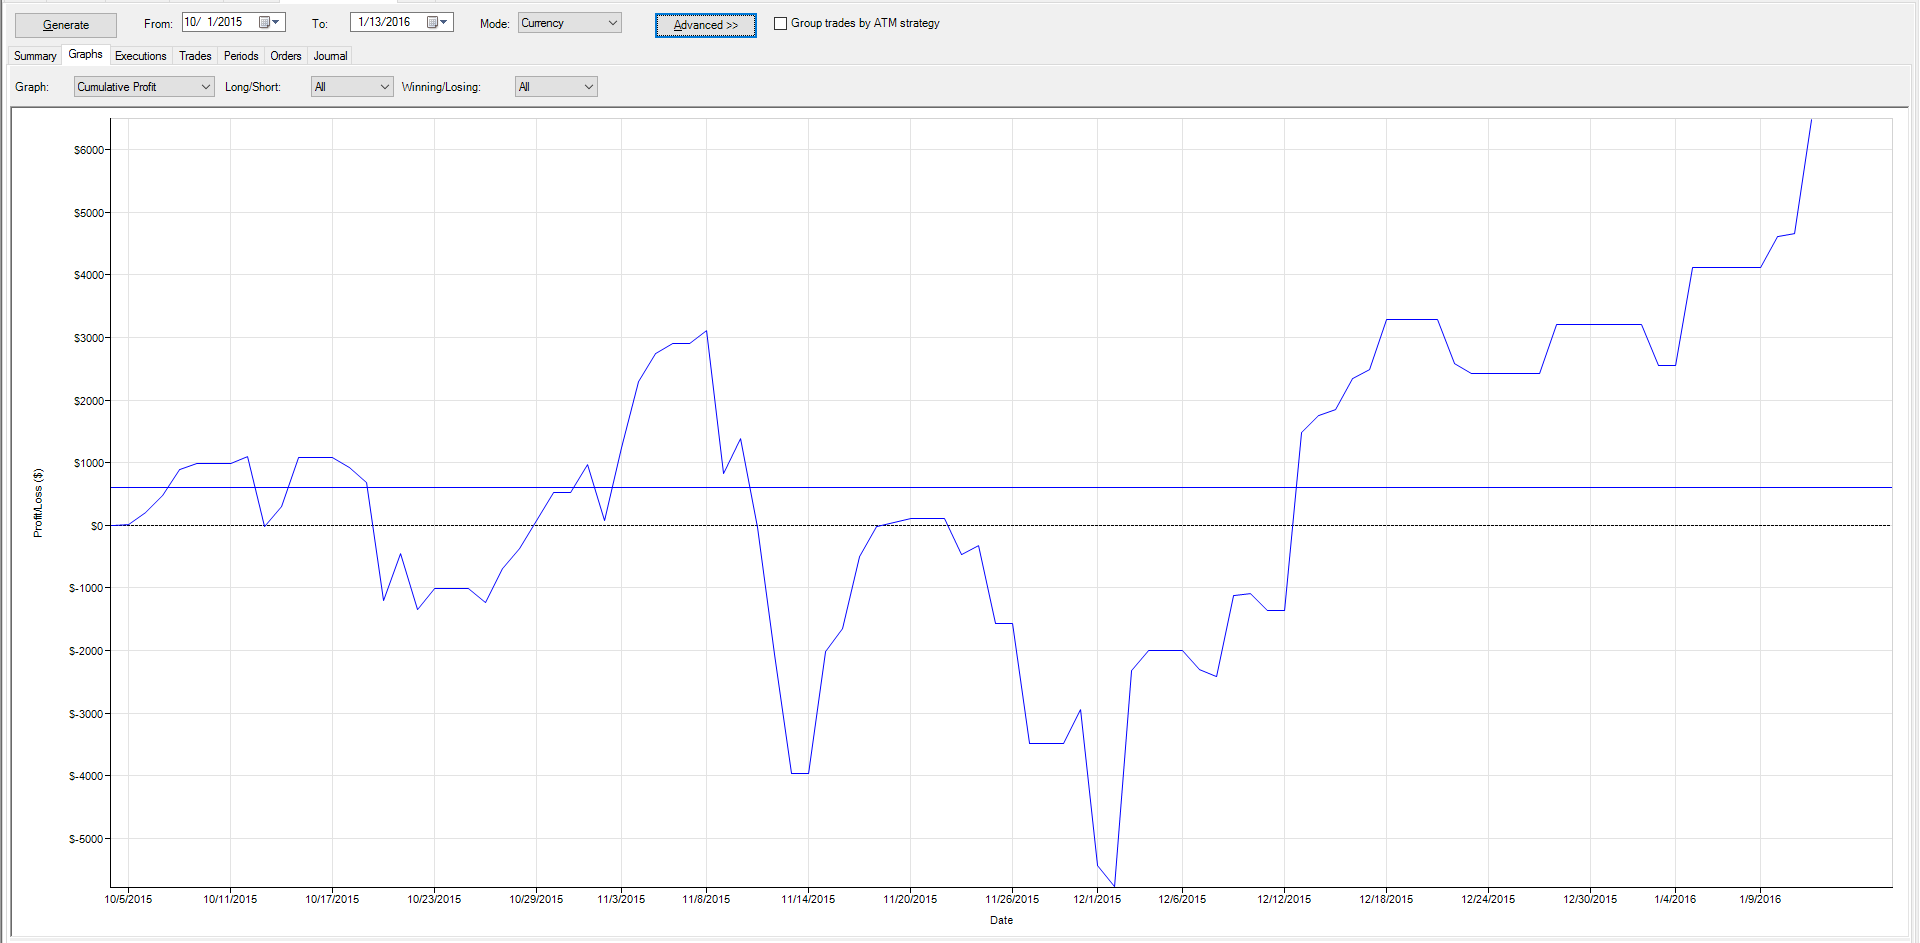Click the 10/23/2015 date axis label
The width and height of the screenshot is (1920, 943).
[435, 899]
